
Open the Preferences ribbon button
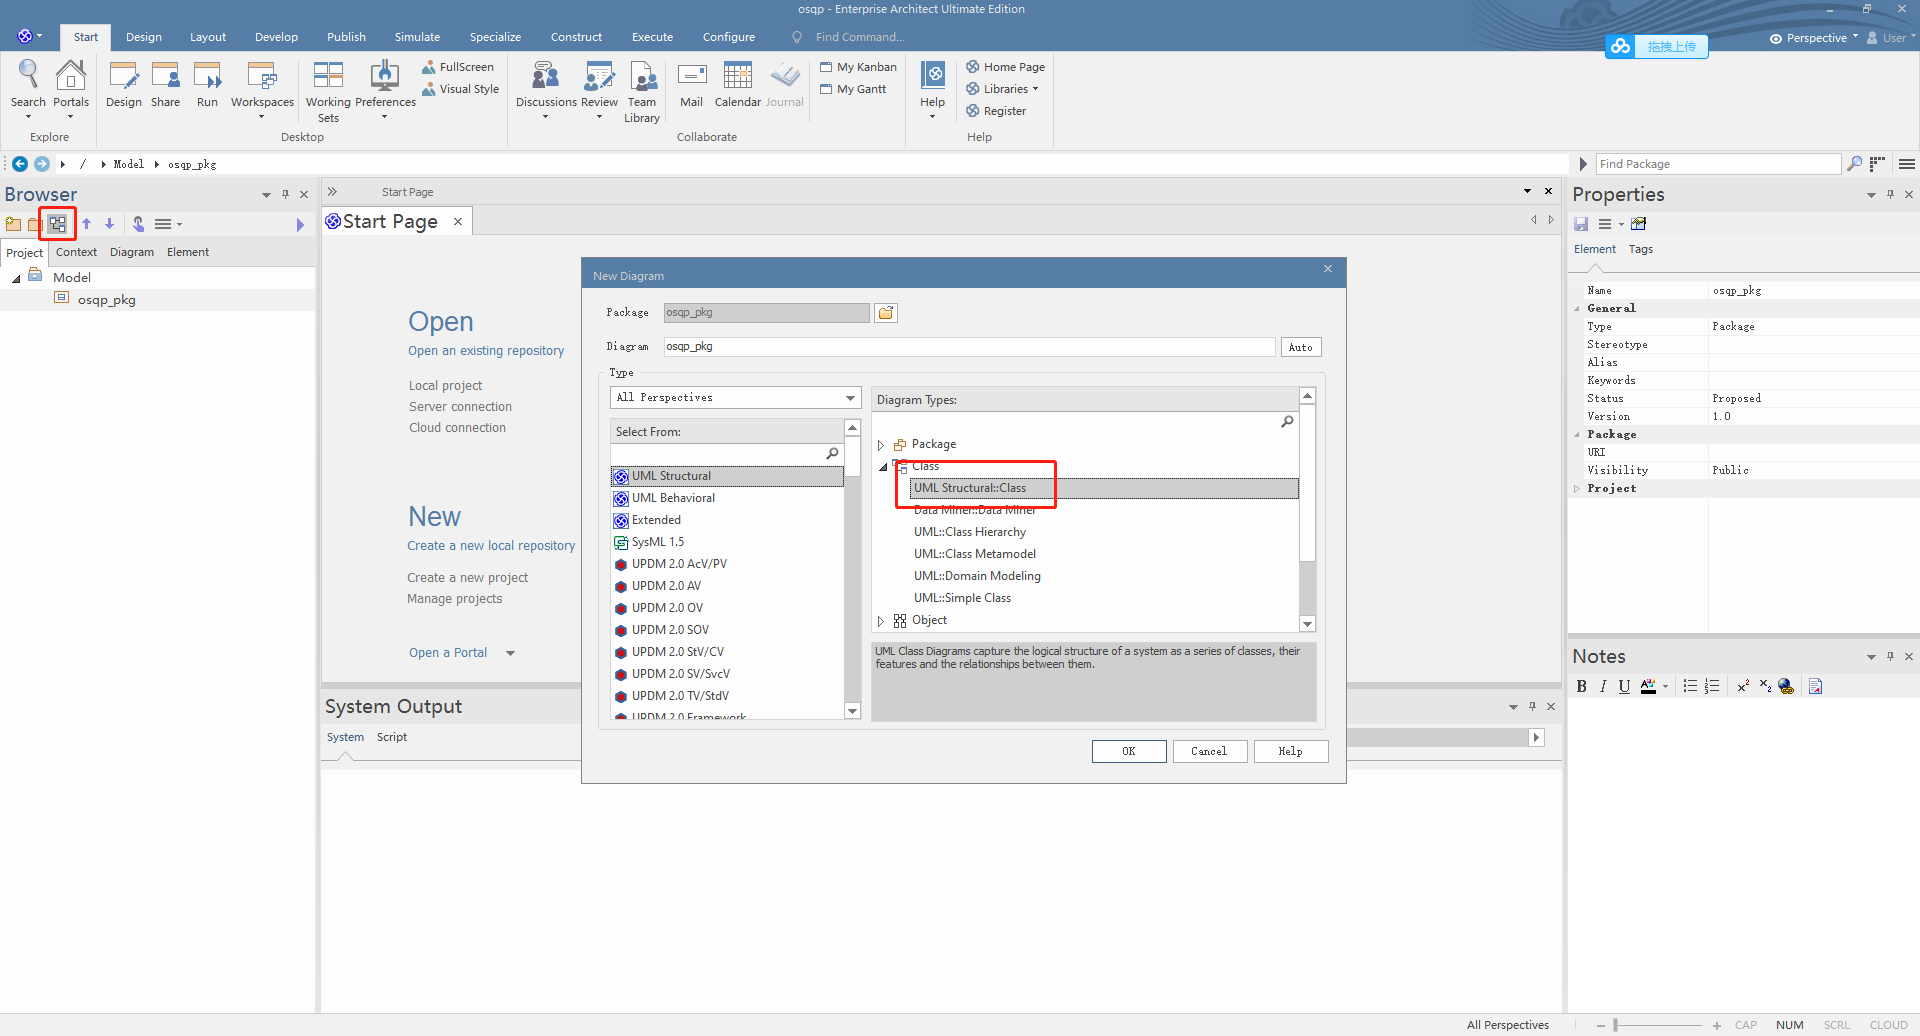(x=385, y=89)
